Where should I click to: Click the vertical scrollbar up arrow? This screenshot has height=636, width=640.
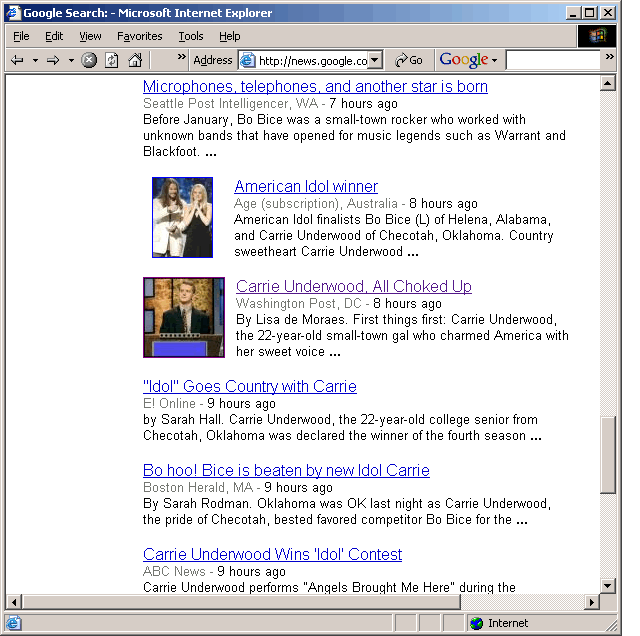pyautogui.click(x=608, y=83)
